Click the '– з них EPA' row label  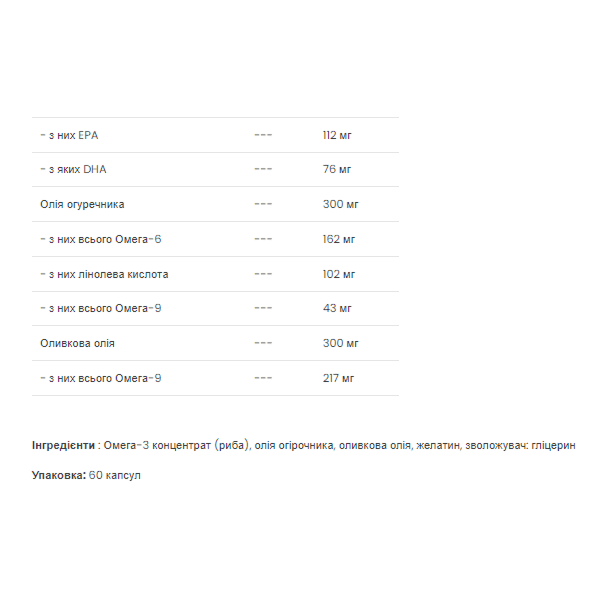click(x=69, y=135)
